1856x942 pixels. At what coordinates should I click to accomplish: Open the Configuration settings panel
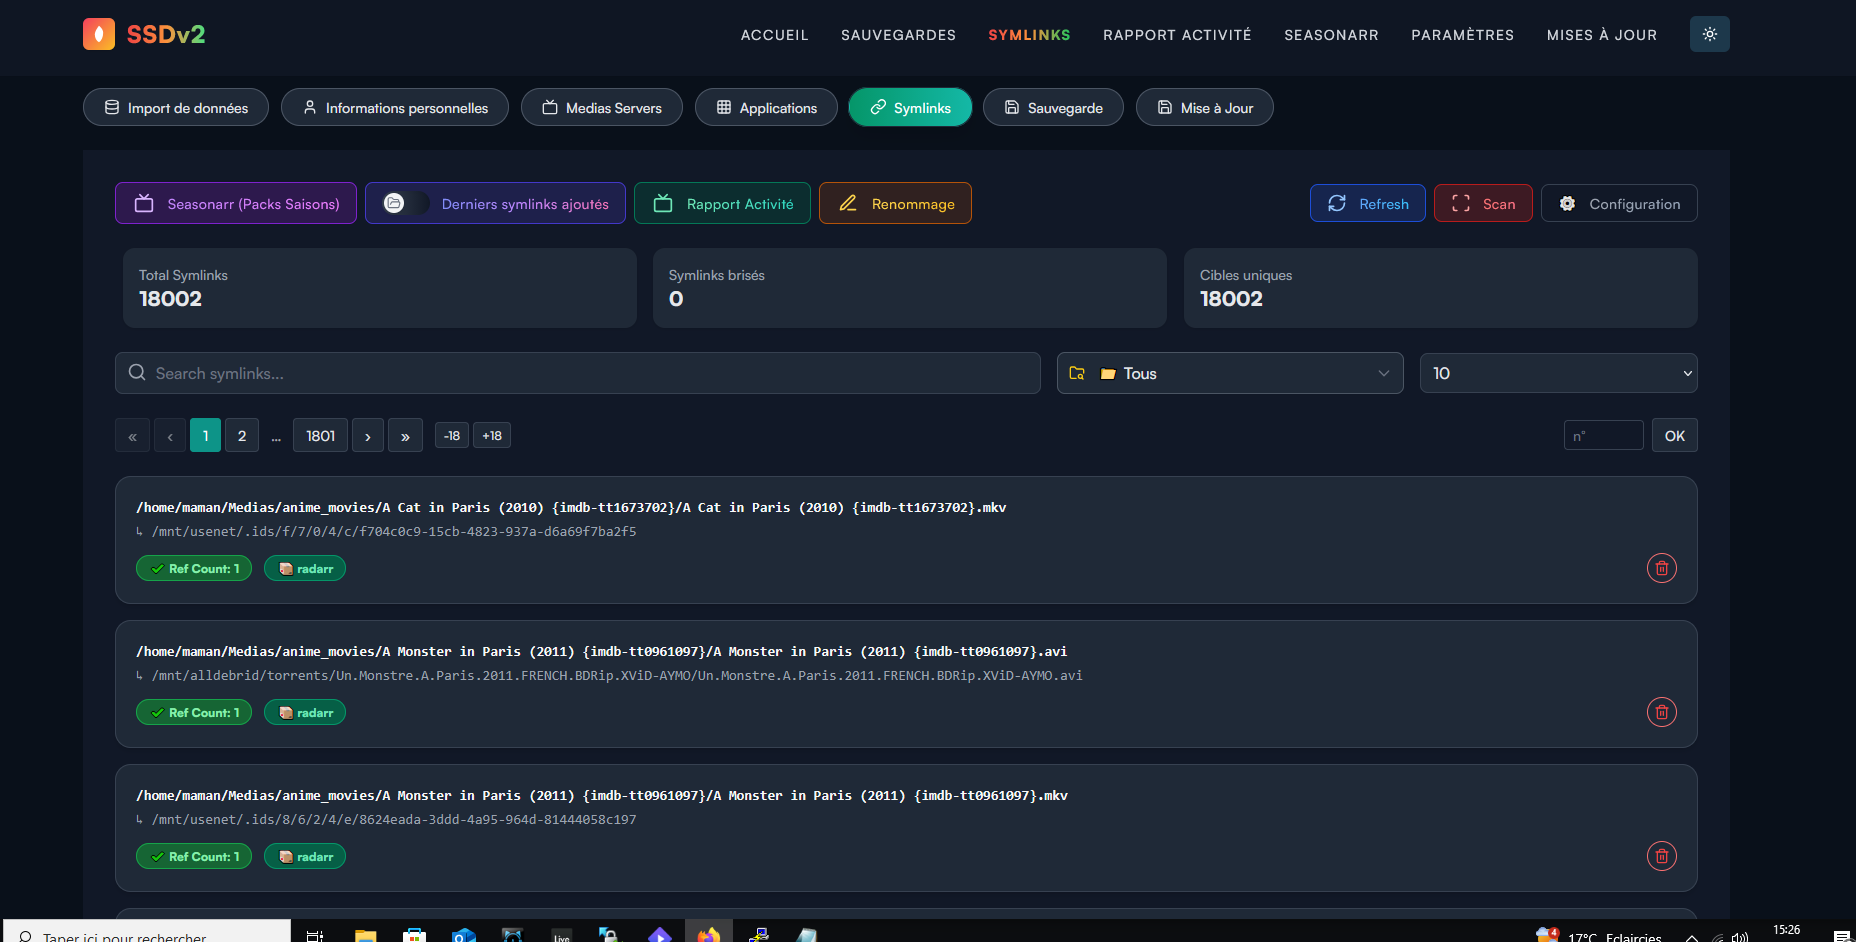point(1618,204)
